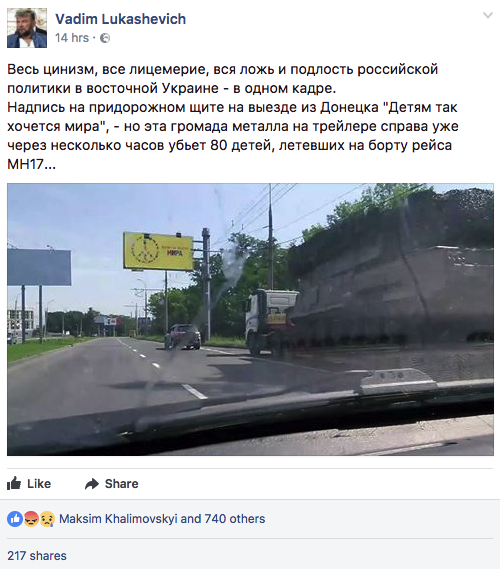
Task: Open the attached highway photo
Action: click(x=250, y=319)
